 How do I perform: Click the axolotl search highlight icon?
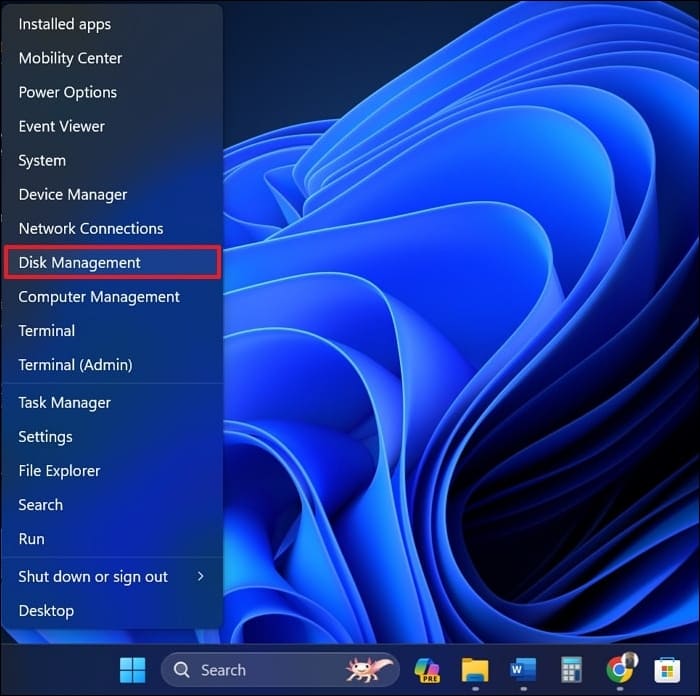coord(362,670)
